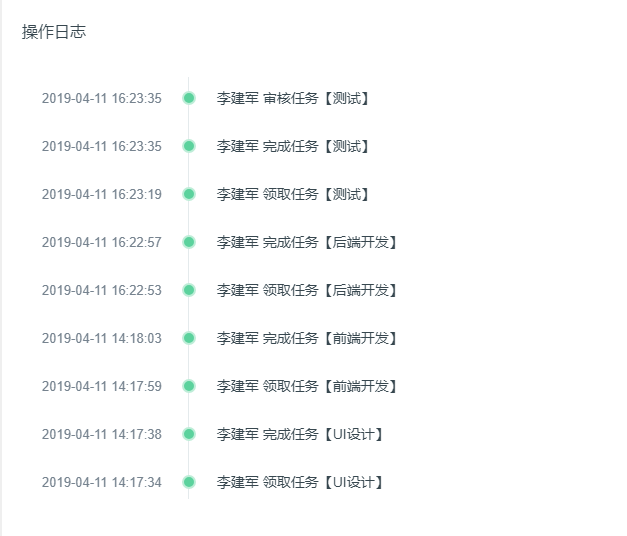Click the timeline dot at 16:23:35 完成任务【测试】
The image size is (627, 536).
point(189,146)
